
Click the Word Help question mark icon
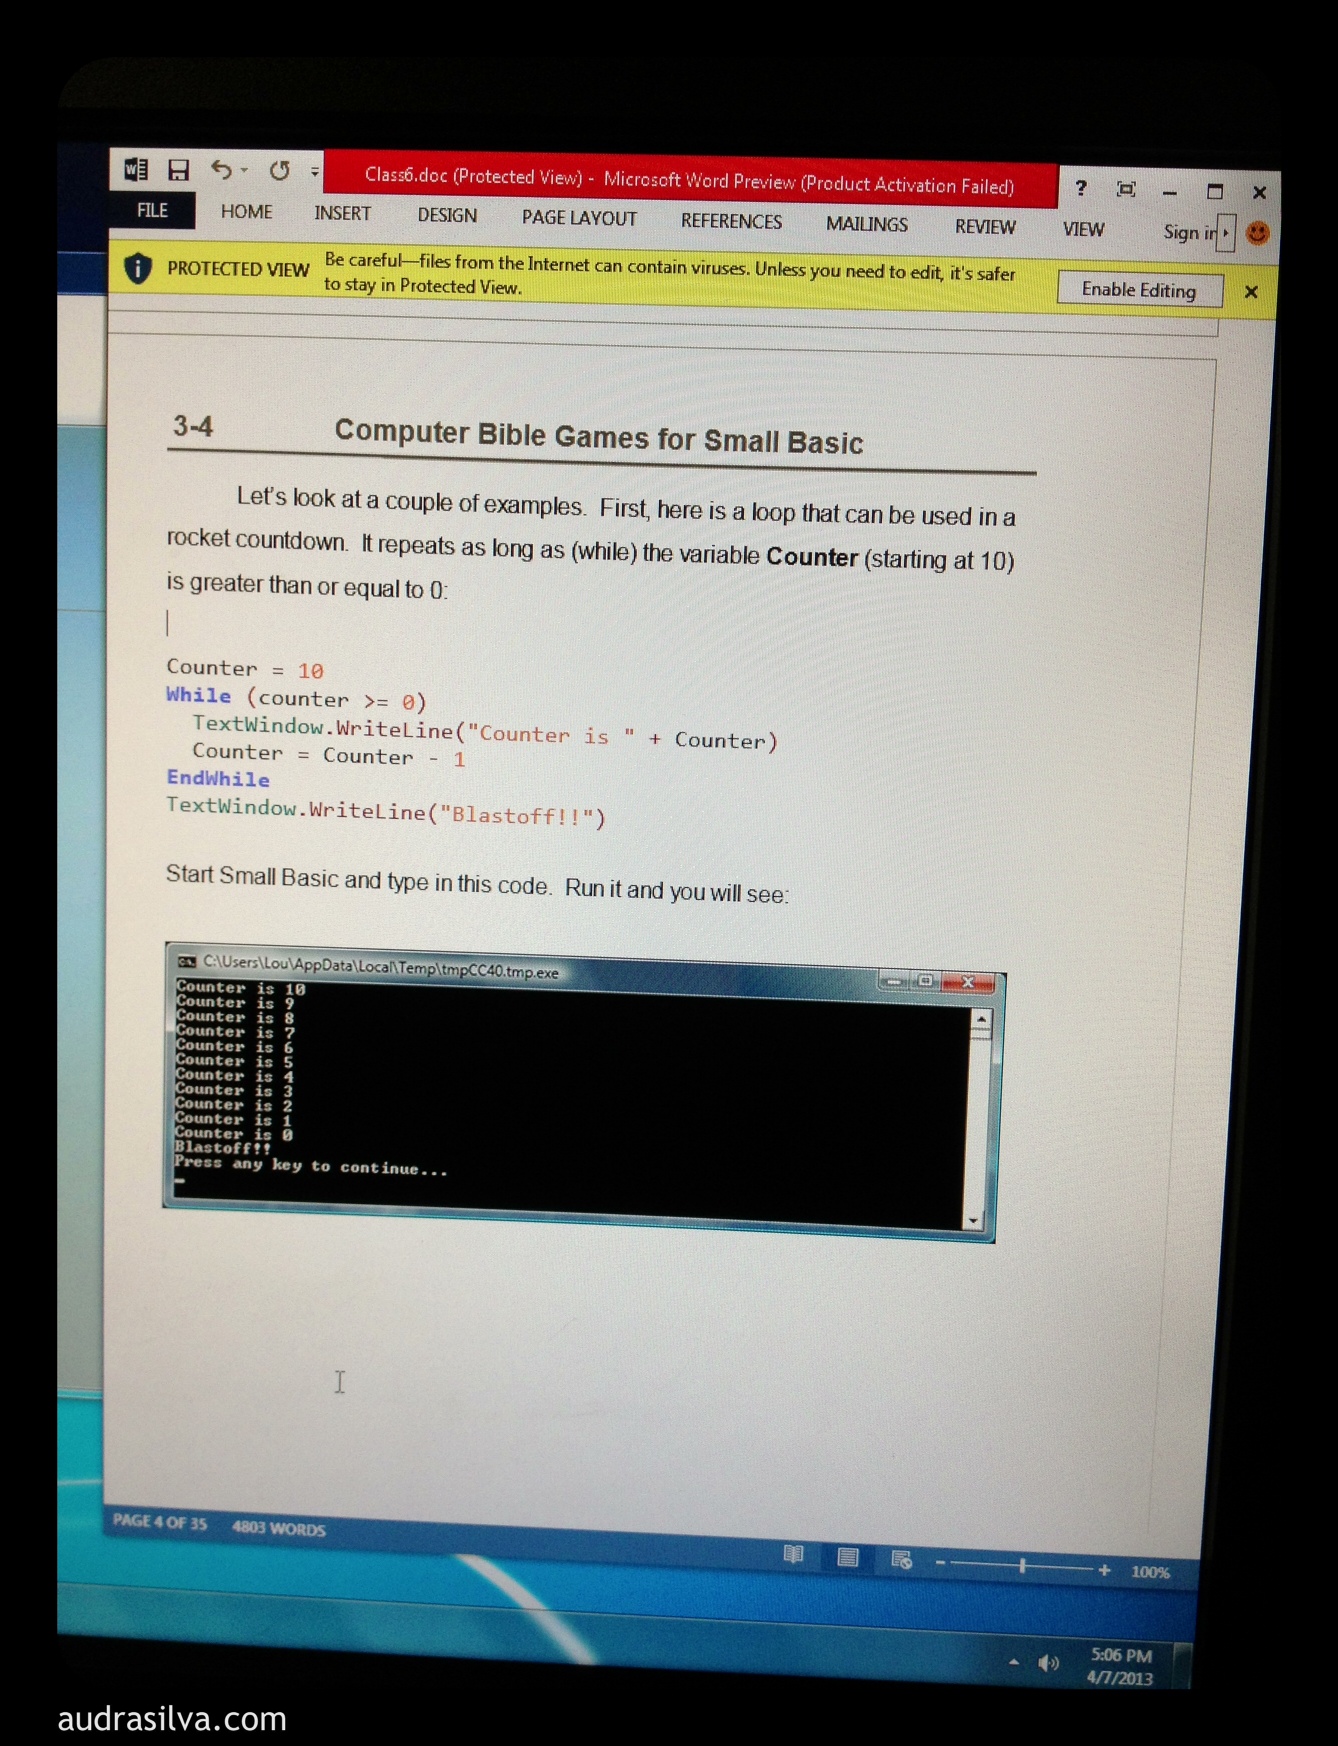pyautogui.click(x=1081, y=188)
